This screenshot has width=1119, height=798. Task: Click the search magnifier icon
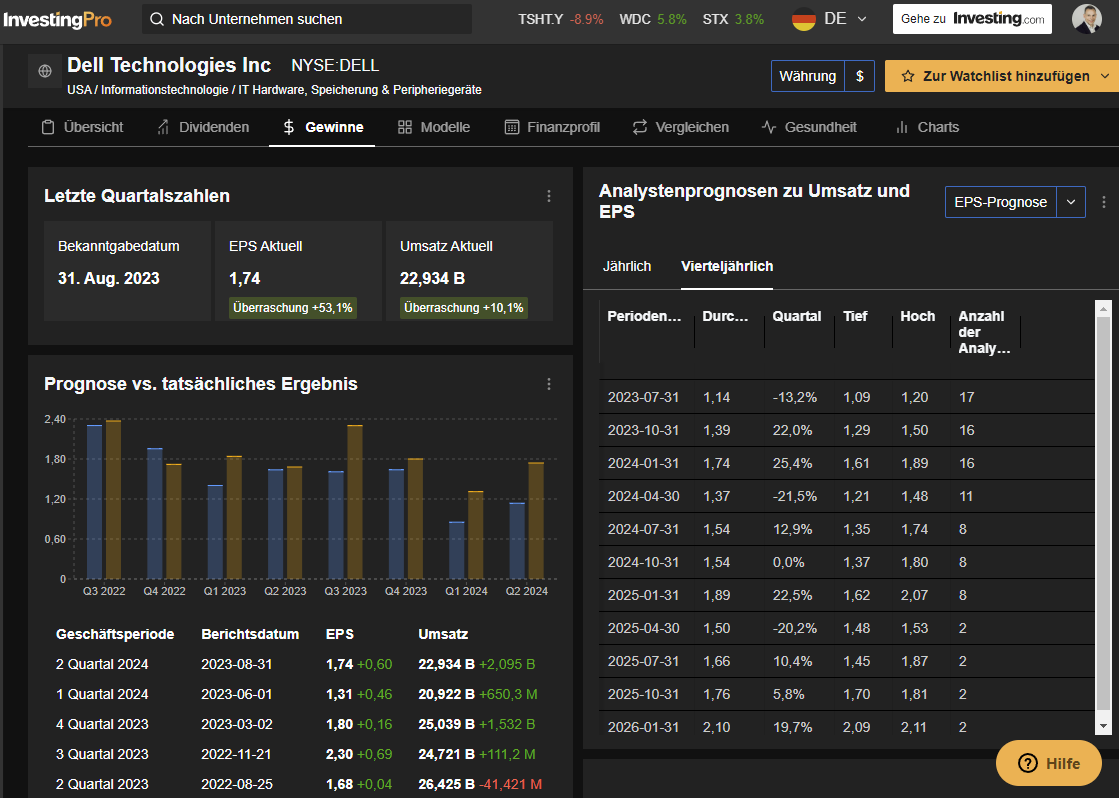tap(158, 19)
